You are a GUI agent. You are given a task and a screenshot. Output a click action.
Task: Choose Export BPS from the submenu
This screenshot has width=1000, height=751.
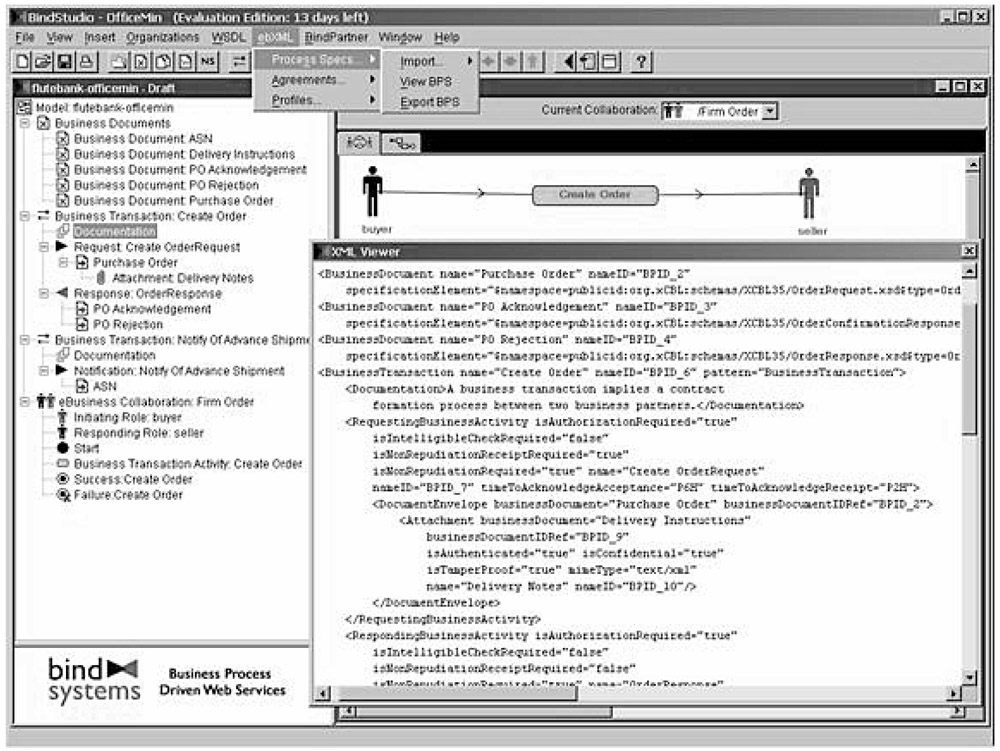[x=430, y=102]
